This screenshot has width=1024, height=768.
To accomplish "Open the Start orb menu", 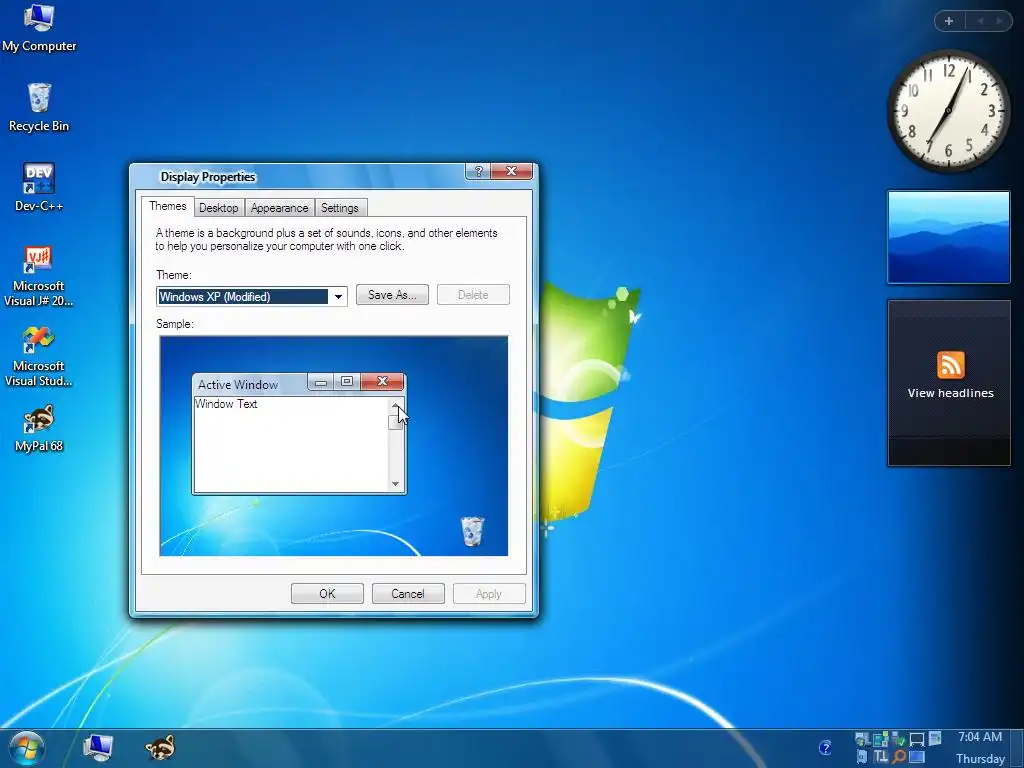I will click(x=26, y=748).
